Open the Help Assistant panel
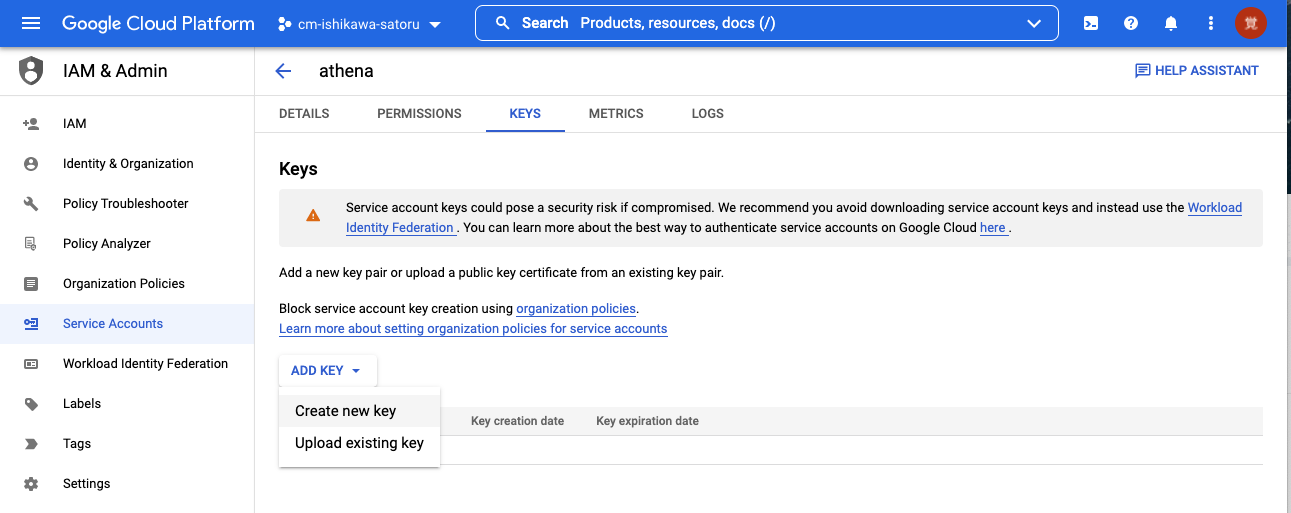1291x513 pixels. 1196,71
